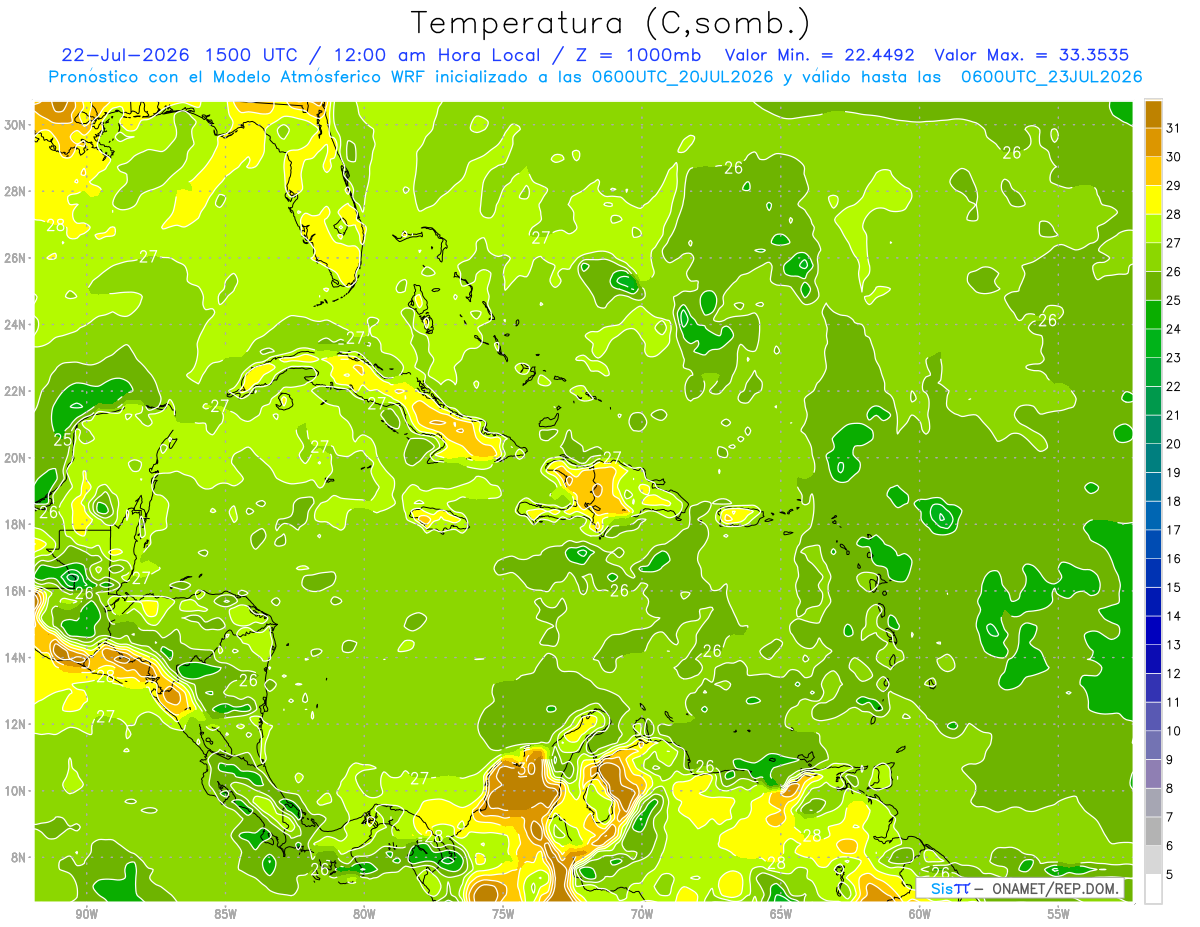This screenshot has width=1200, height=927.
Task: Click the legend value 16
Action: 1174,559
